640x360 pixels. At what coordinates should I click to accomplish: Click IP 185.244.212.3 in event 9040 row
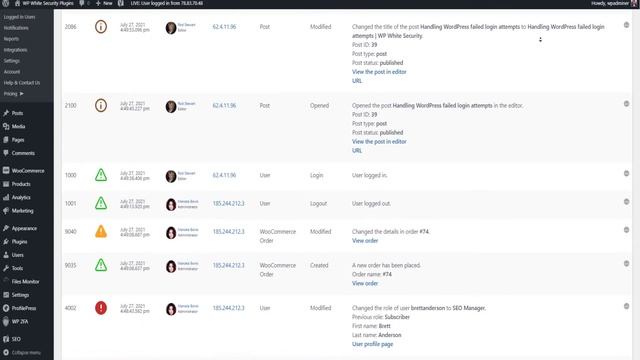pos(228,231)
